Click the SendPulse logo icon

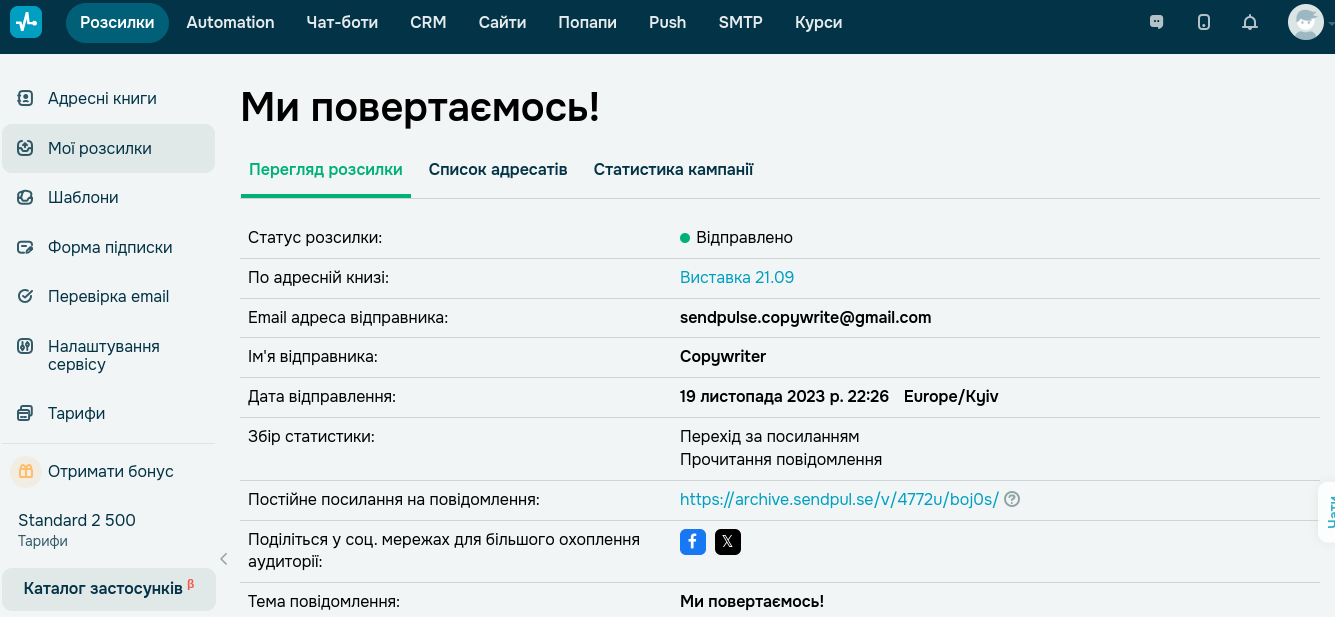point(26,22)
